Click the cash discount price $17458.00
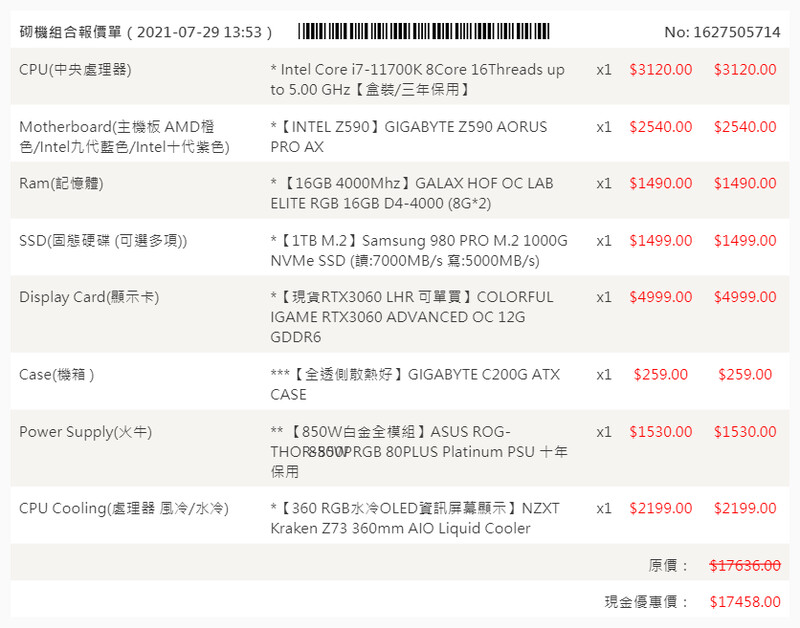The height and width of the screenshot is (628, 800). [x=745, y=602]
